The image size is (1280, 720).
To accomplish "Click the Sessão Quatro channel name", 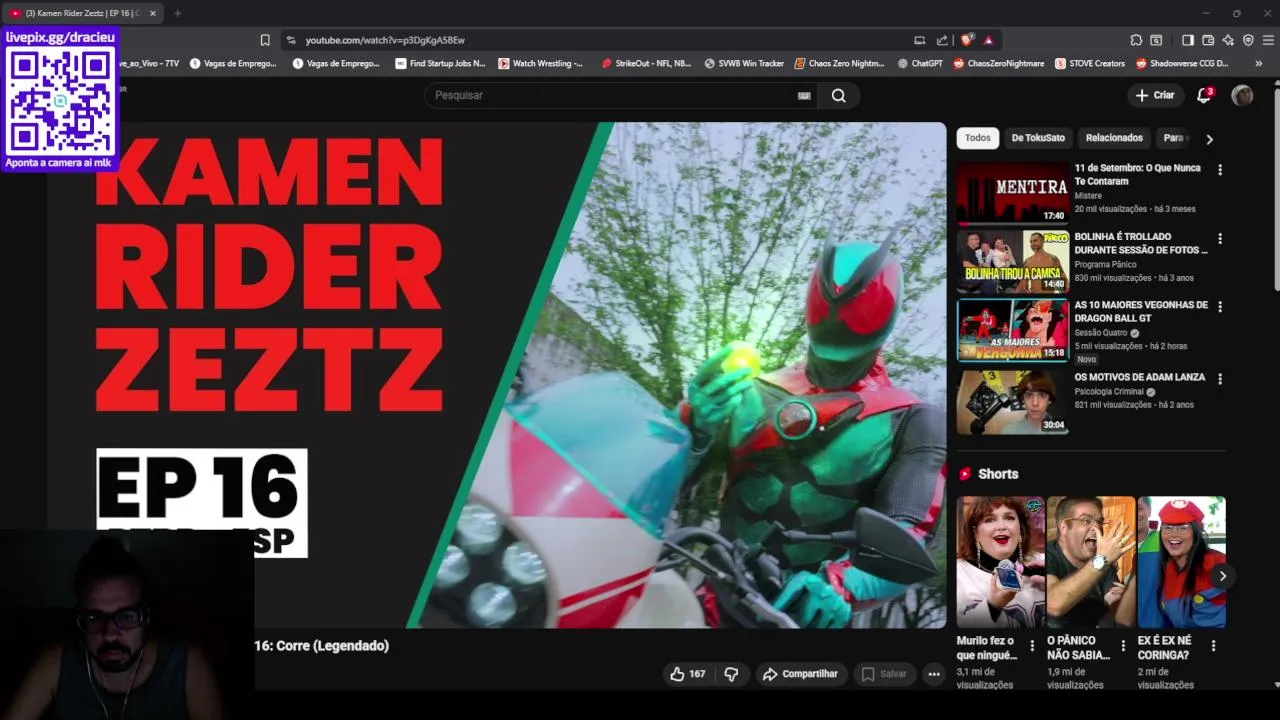I will [1100, 333].
